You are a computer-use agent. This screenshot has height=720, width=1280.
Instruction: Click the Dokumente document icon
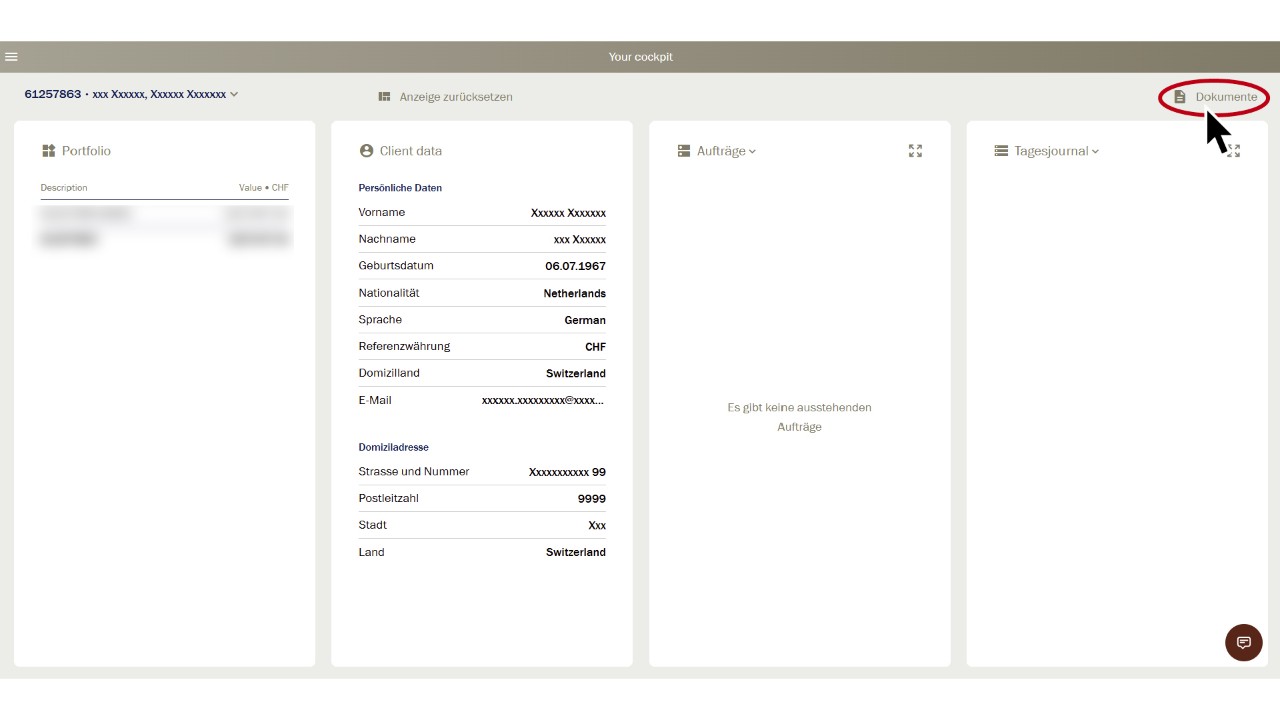pos(1180,97)
